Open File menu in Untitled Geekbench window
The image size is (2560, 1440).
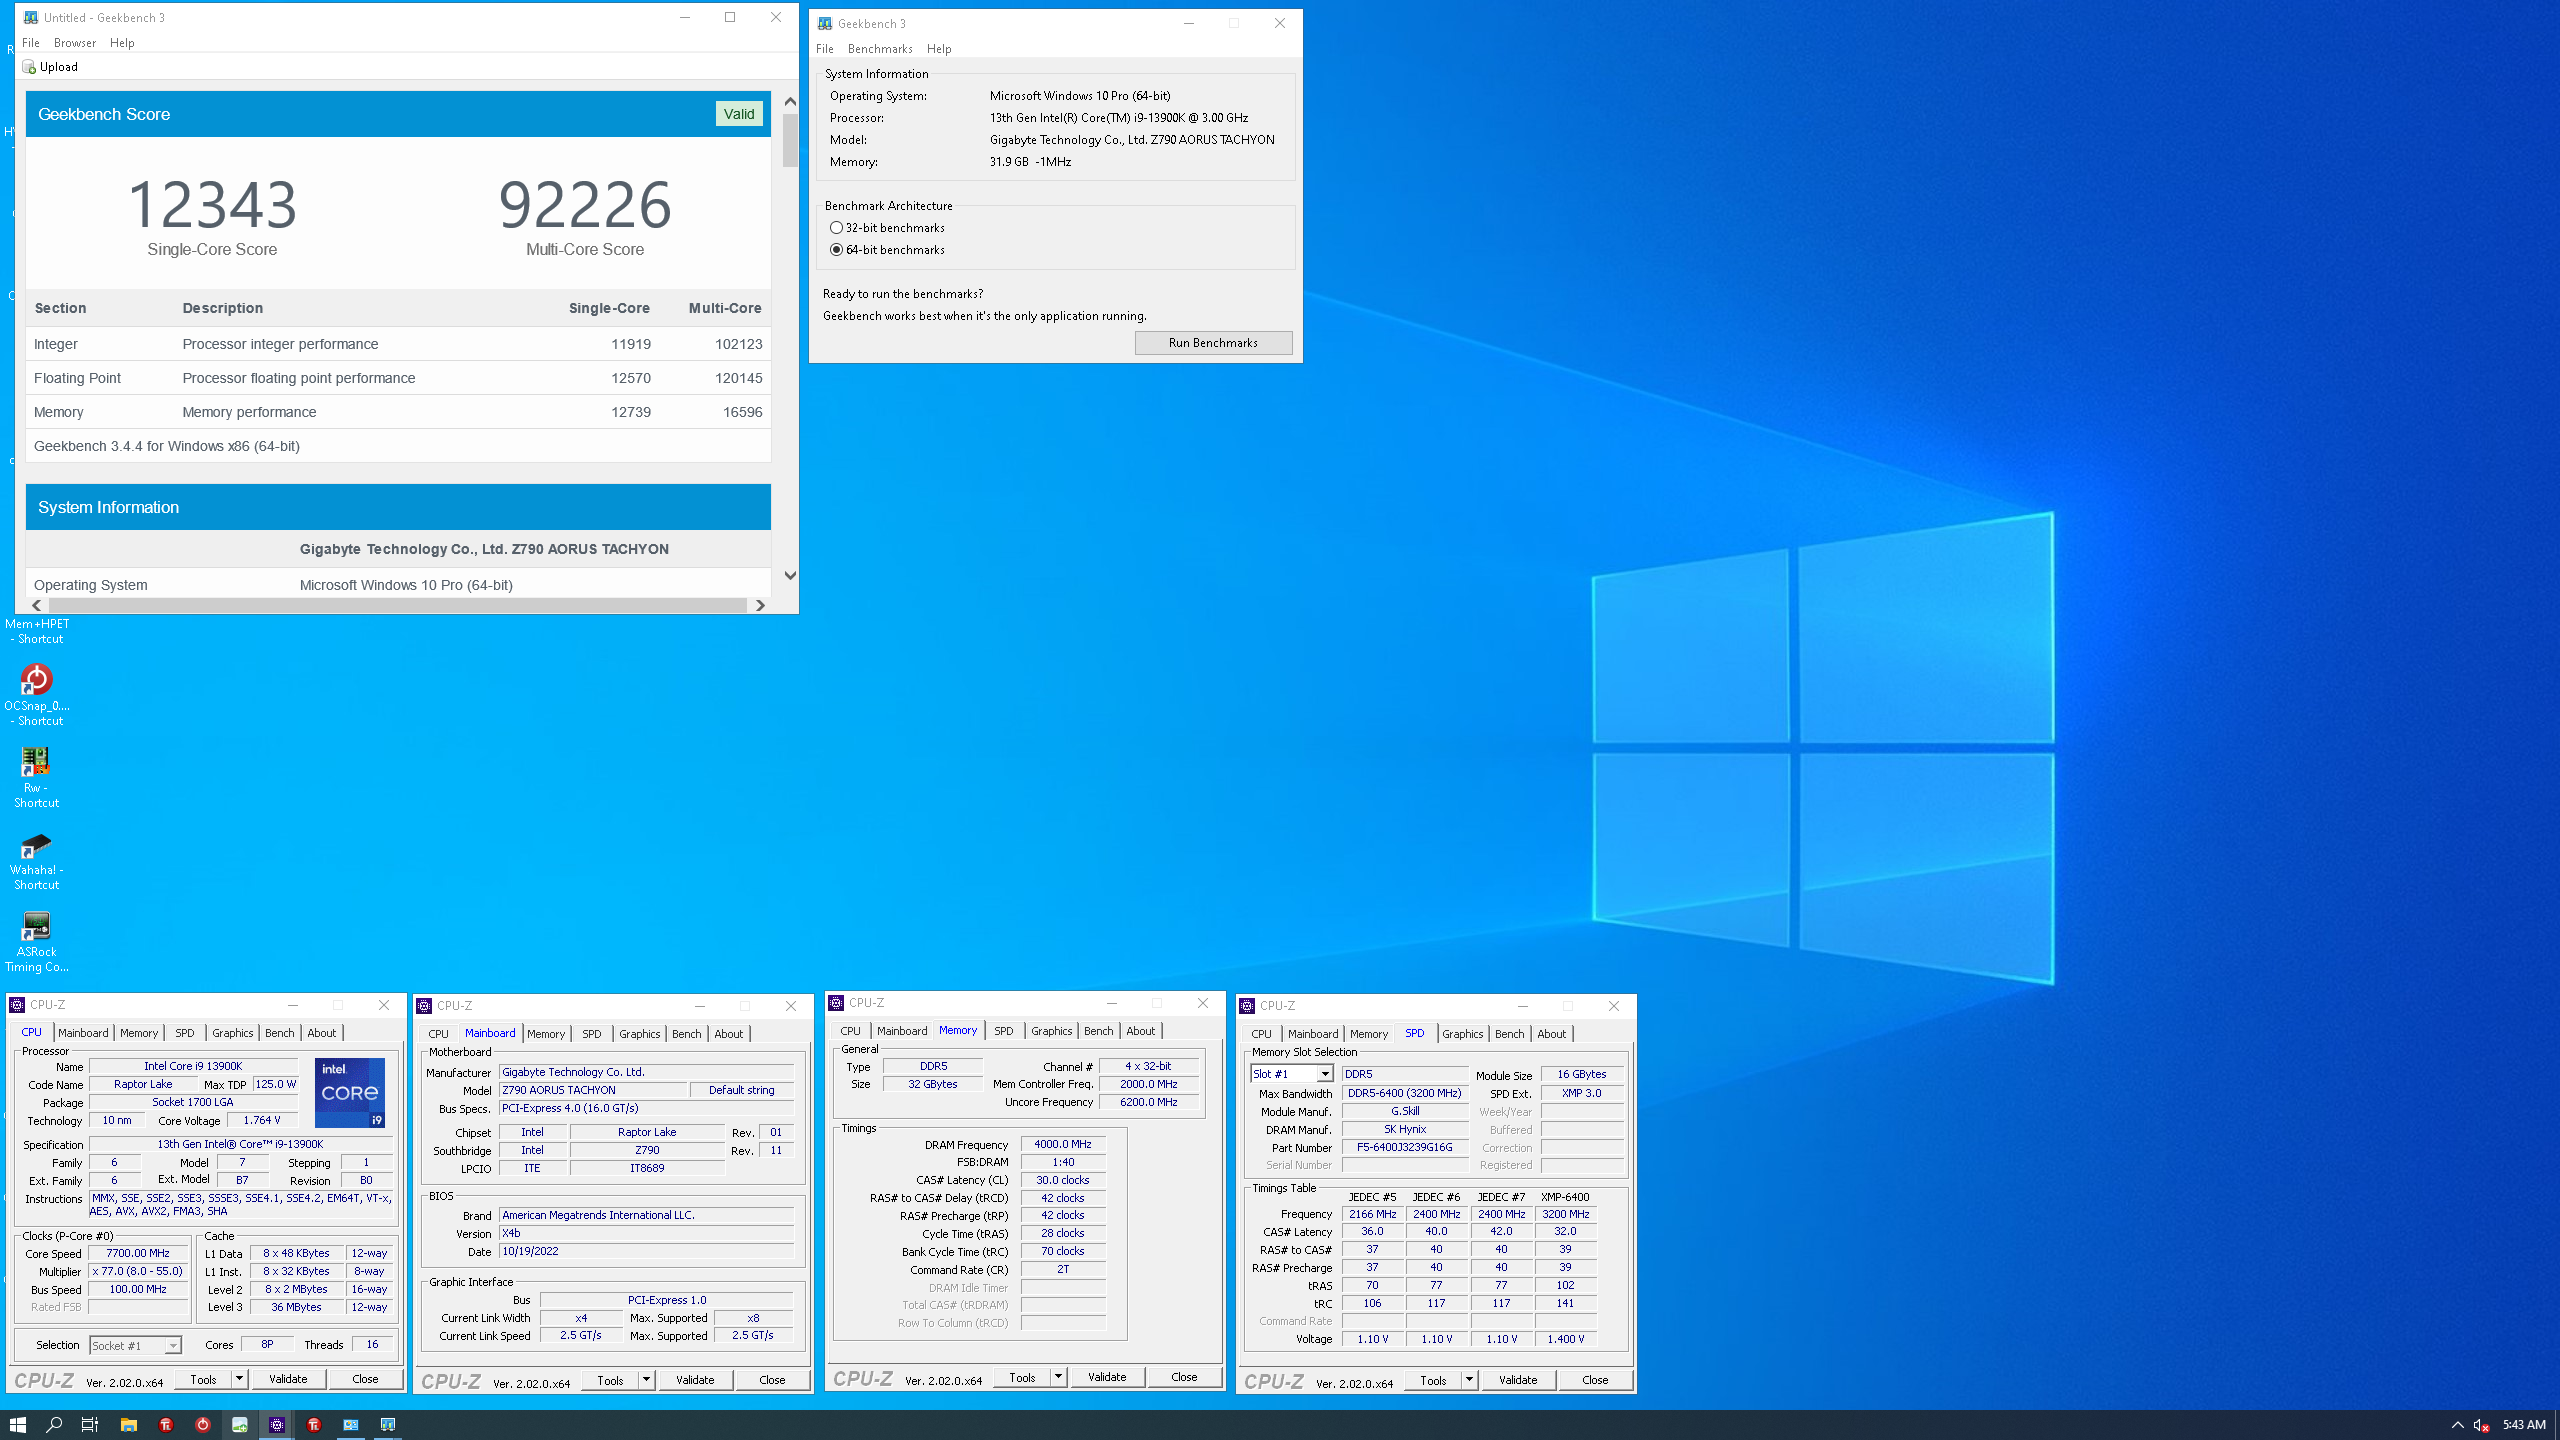tap(31, 43)
